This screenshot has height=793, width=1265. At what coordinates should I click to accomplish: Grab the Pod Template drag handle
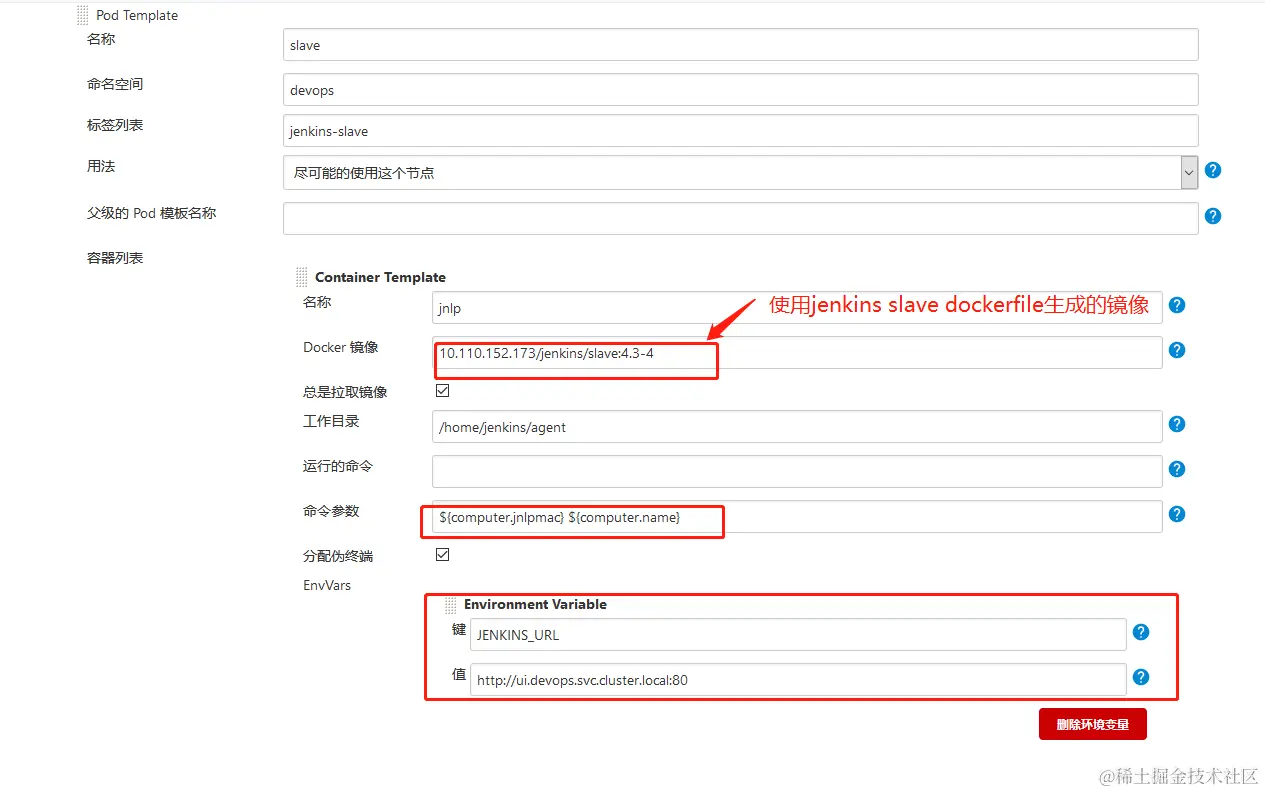82,15
